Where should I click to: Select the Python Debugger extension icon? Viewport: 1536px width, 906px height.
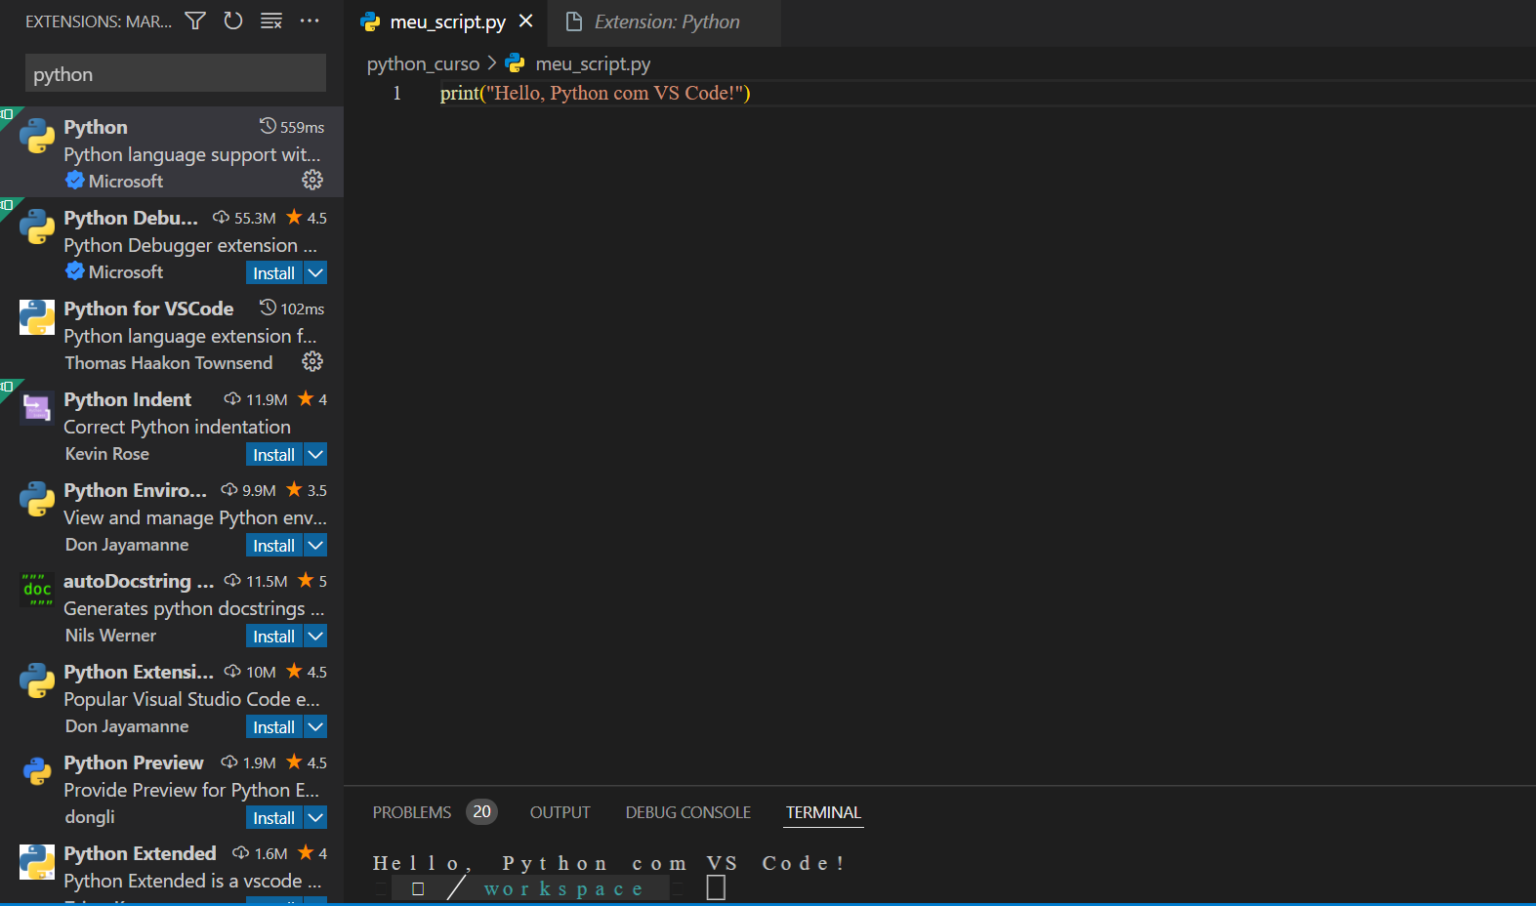coord(37,227)
